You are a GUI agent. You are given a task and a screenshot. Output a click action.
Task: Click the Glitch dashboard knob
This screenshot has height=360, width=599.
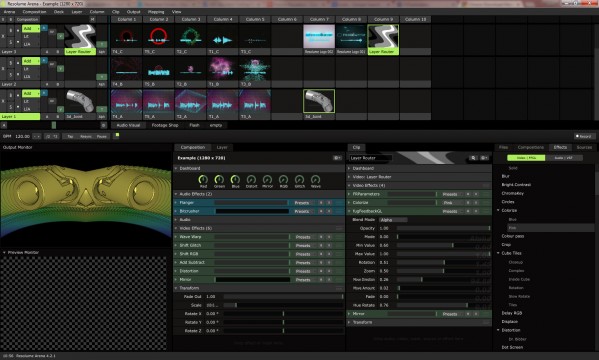point(300,179)
